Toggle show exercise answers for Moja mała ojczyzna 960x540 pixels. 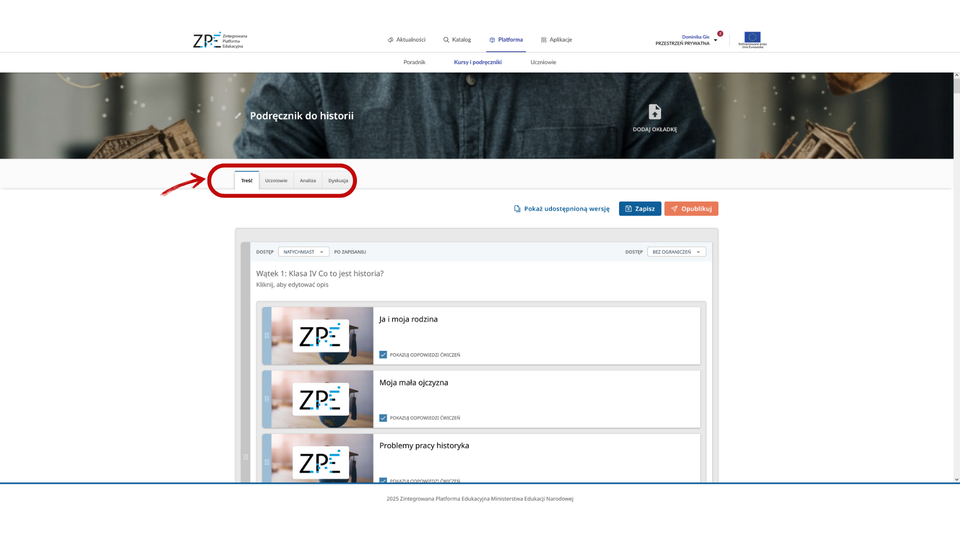[383, 417]
